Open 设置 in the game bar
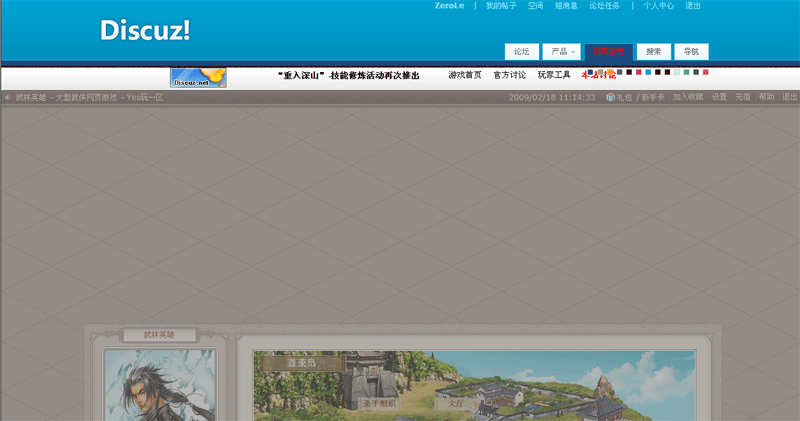 pos(719,97)
